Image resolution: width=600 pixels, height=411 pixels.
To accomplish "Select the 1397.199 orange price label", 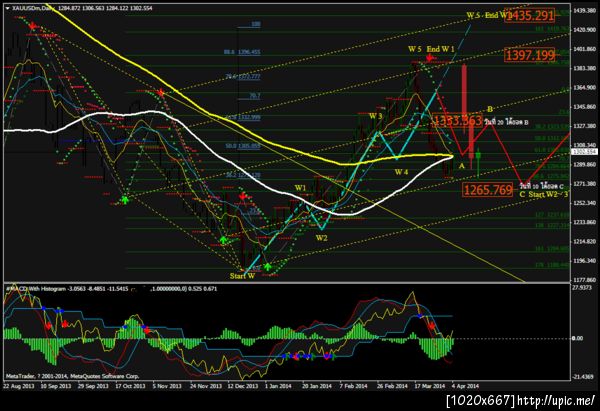I will click(530, 55).
